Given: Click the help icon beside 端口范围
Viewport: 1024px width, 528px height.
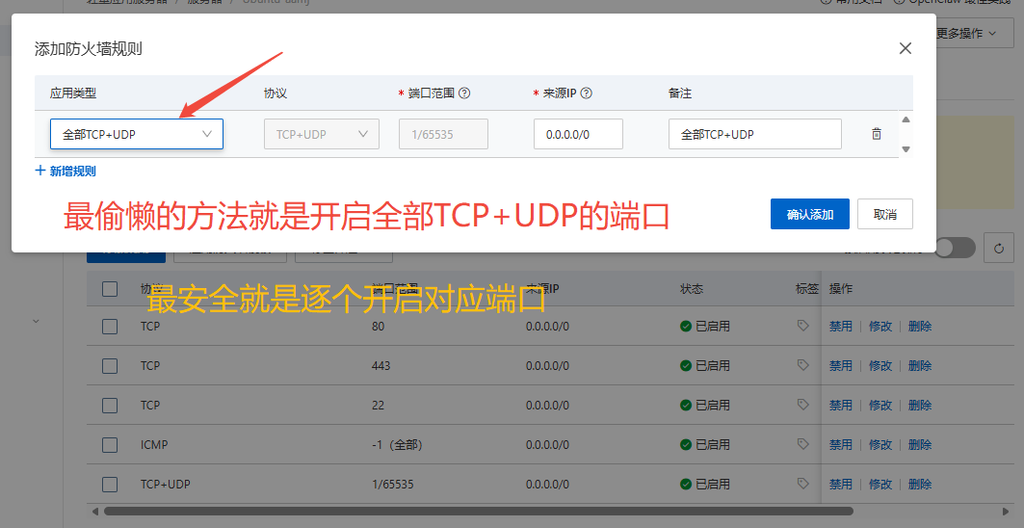Looking at the screenshot, I should pyautogui.click(x=465, y=93).
